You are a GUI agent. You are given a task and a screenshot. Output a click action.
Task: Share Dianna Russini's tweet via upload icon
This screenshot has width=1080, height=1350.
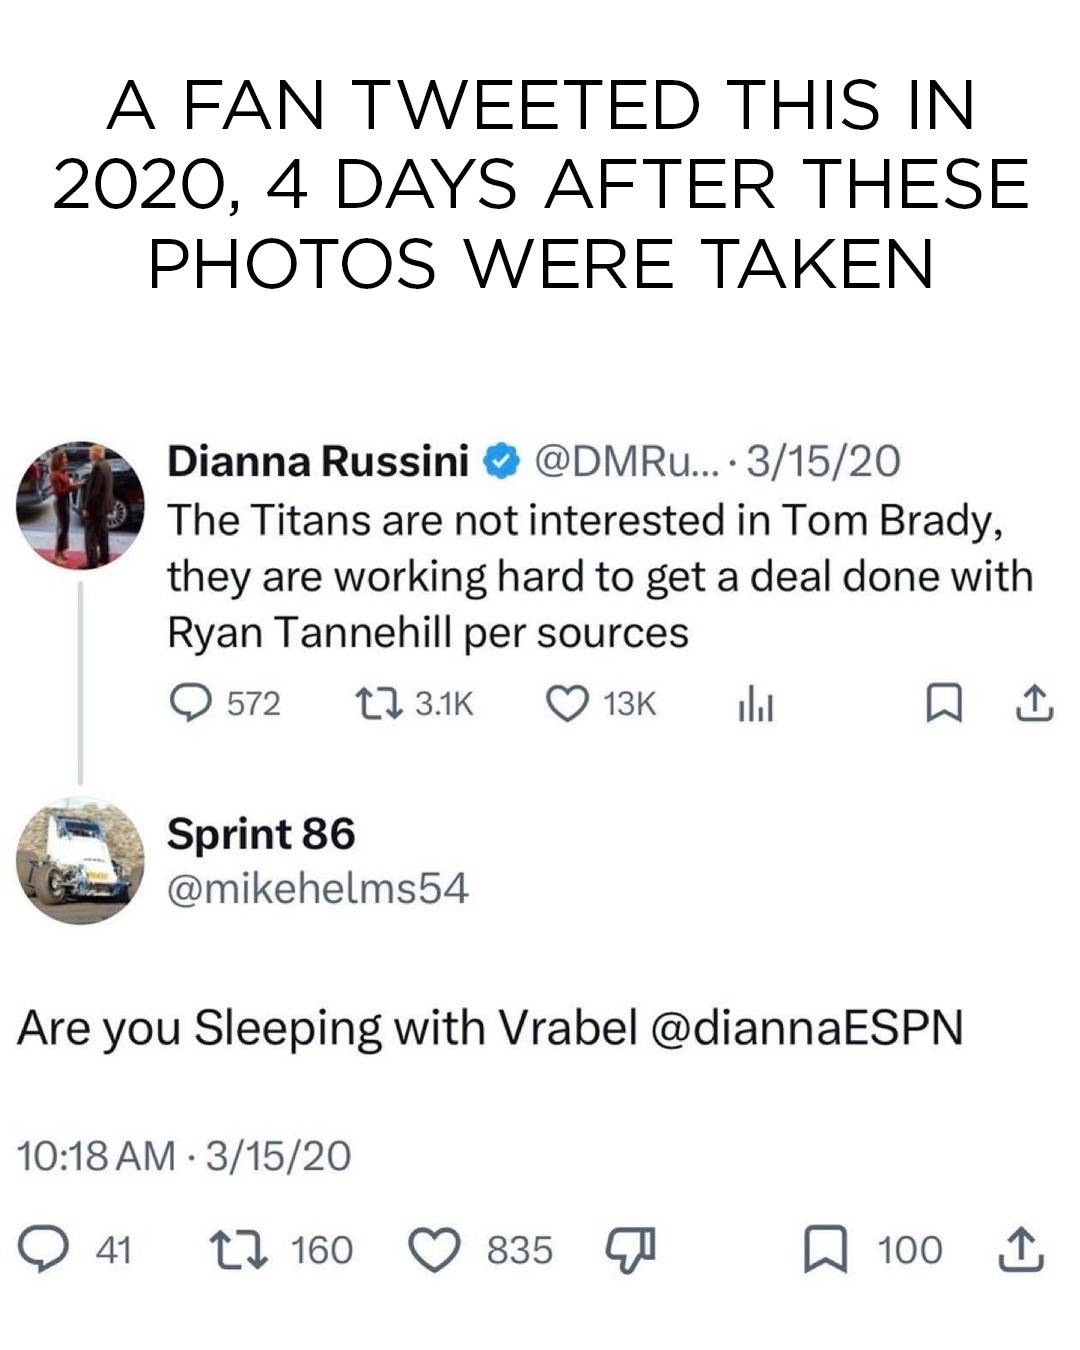1034,704
